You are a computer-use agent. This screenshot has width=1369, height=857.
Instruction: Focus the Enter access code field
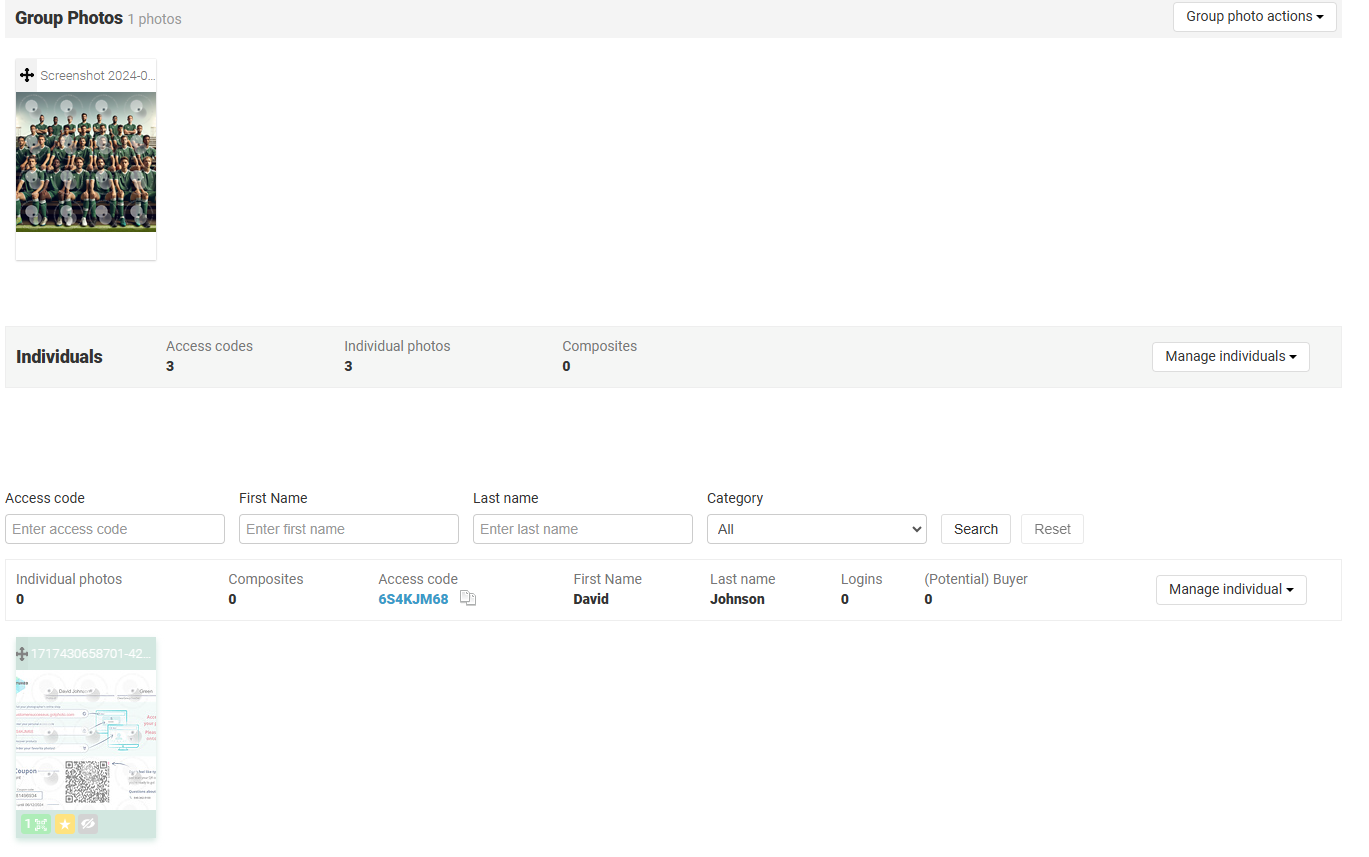pyautogui.click(x=115, y=529)
